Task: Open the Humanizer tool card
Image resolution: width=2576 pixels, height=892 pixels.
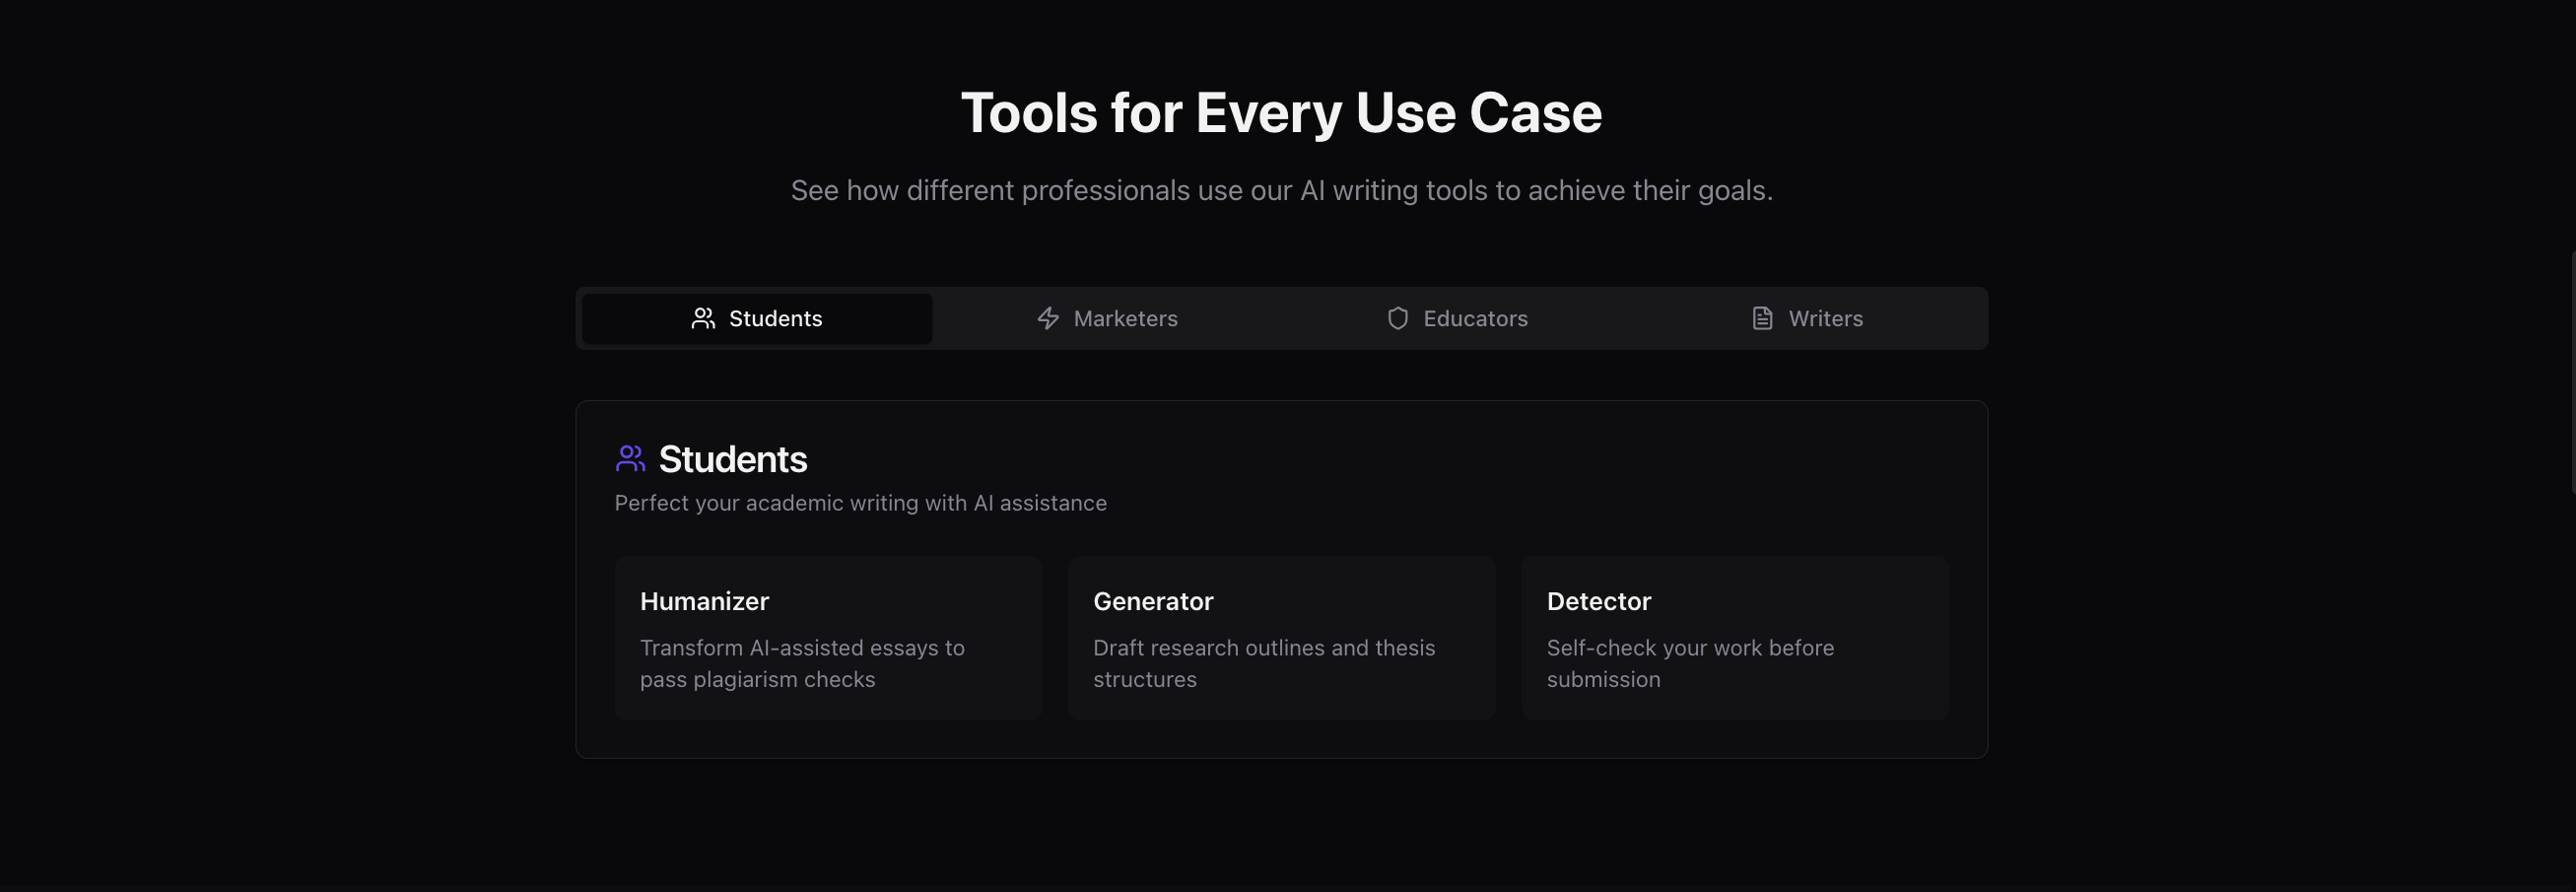Action: [828, 637]
